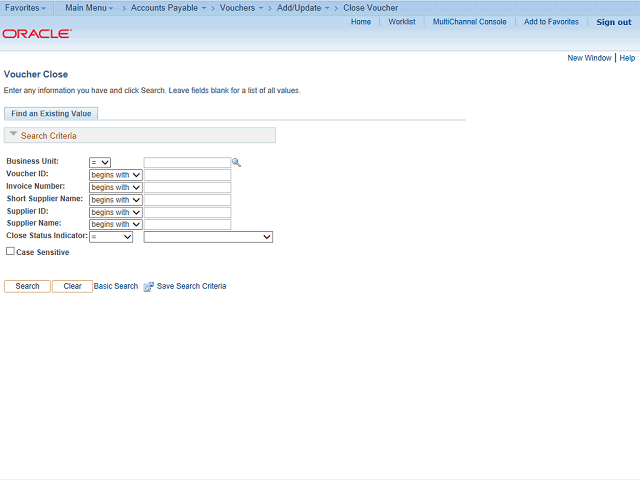Open Invoice Number operator dropdown
This screenshot has height=480, width=640.
coord(116,187)
